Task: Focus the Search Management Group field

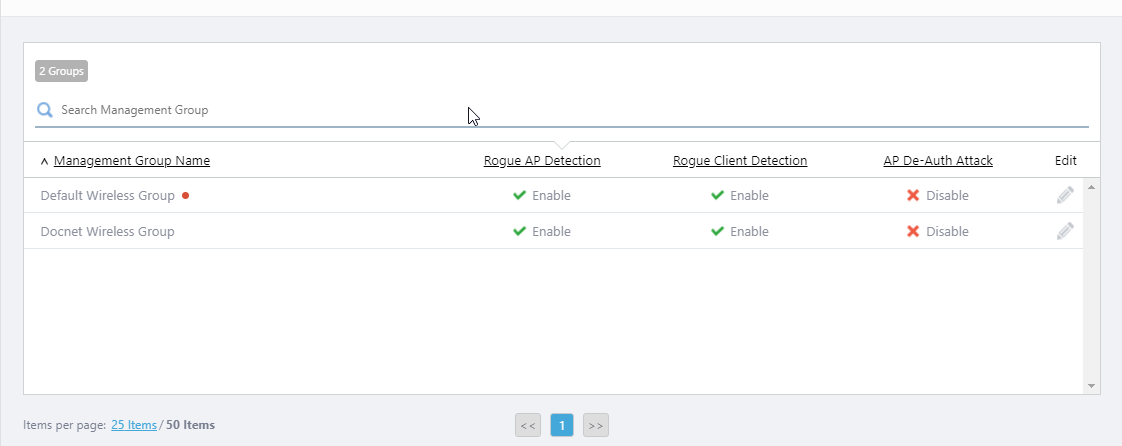Action: click(560, 110)
